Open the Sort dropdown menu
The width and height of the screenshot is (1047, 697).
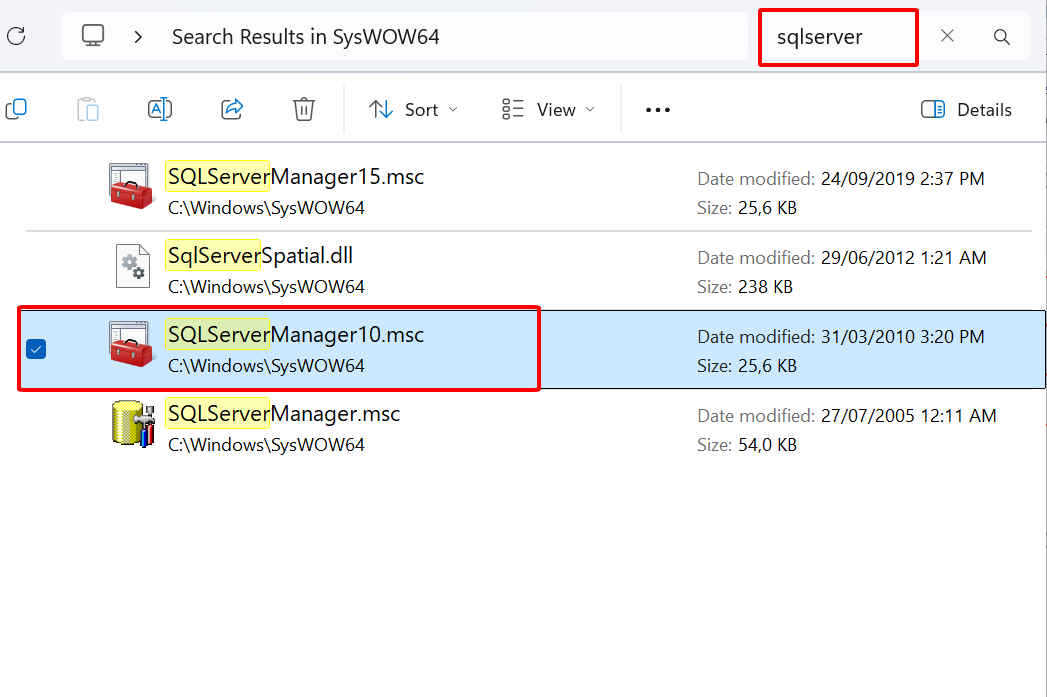click(x=413, y=110)
